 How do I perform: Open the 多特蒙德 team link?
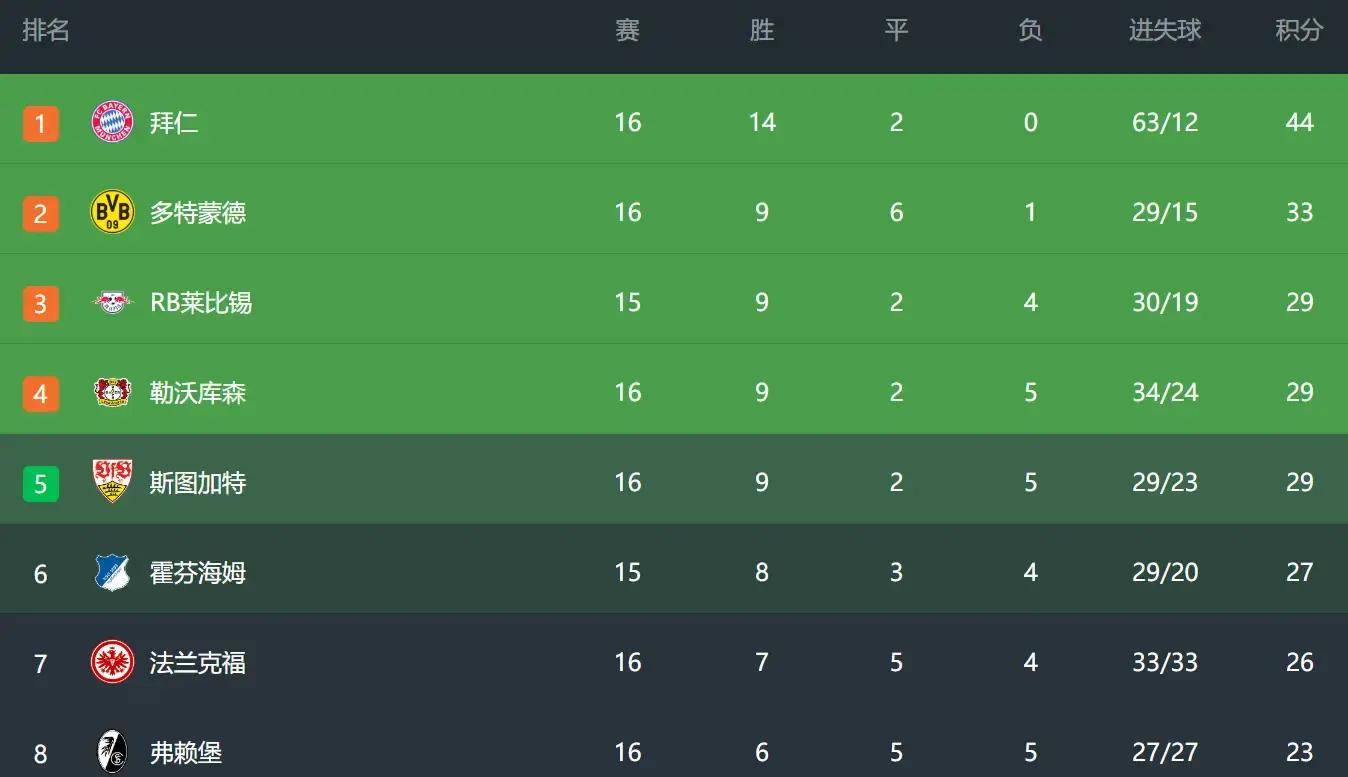click(x=198, y=213)
